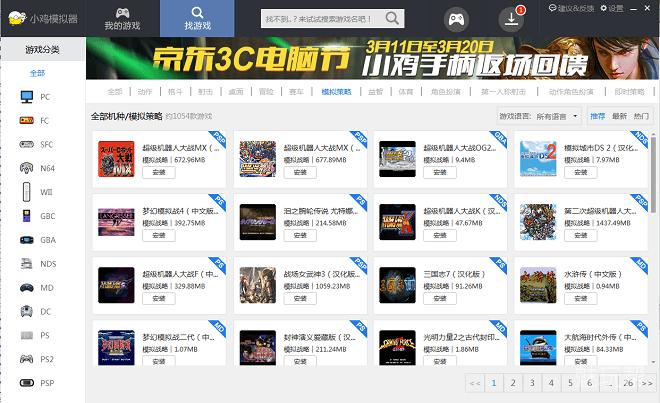
Task: Choose the 体育 genre tab
Action: pyautogui.click(x=406, y=91)
